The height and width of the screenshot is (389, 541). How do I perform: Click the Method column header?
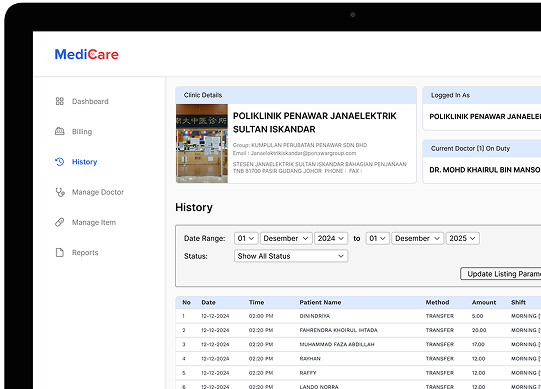pos(437,302)
